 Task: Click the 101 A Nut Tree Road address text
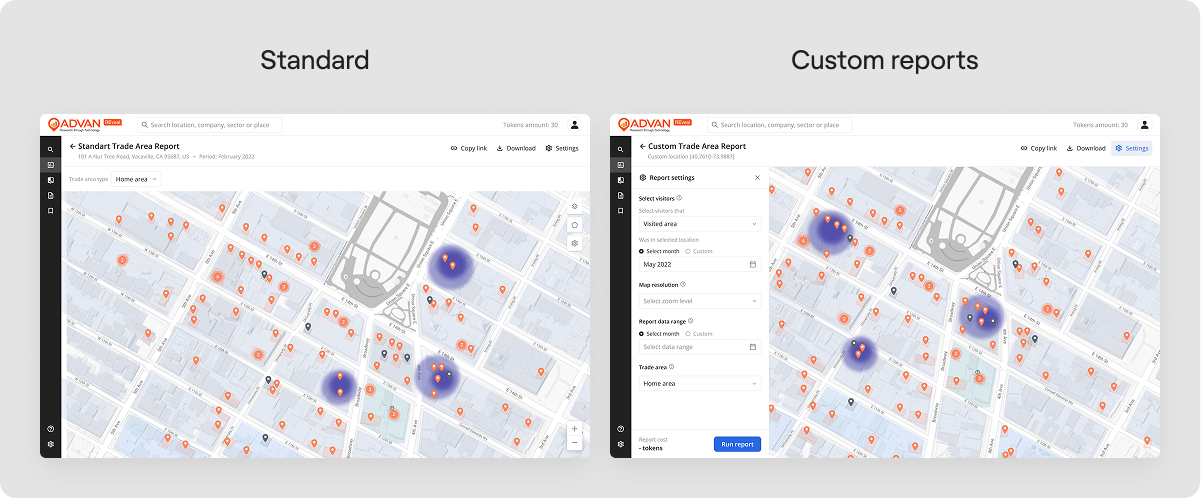(134, 157)
